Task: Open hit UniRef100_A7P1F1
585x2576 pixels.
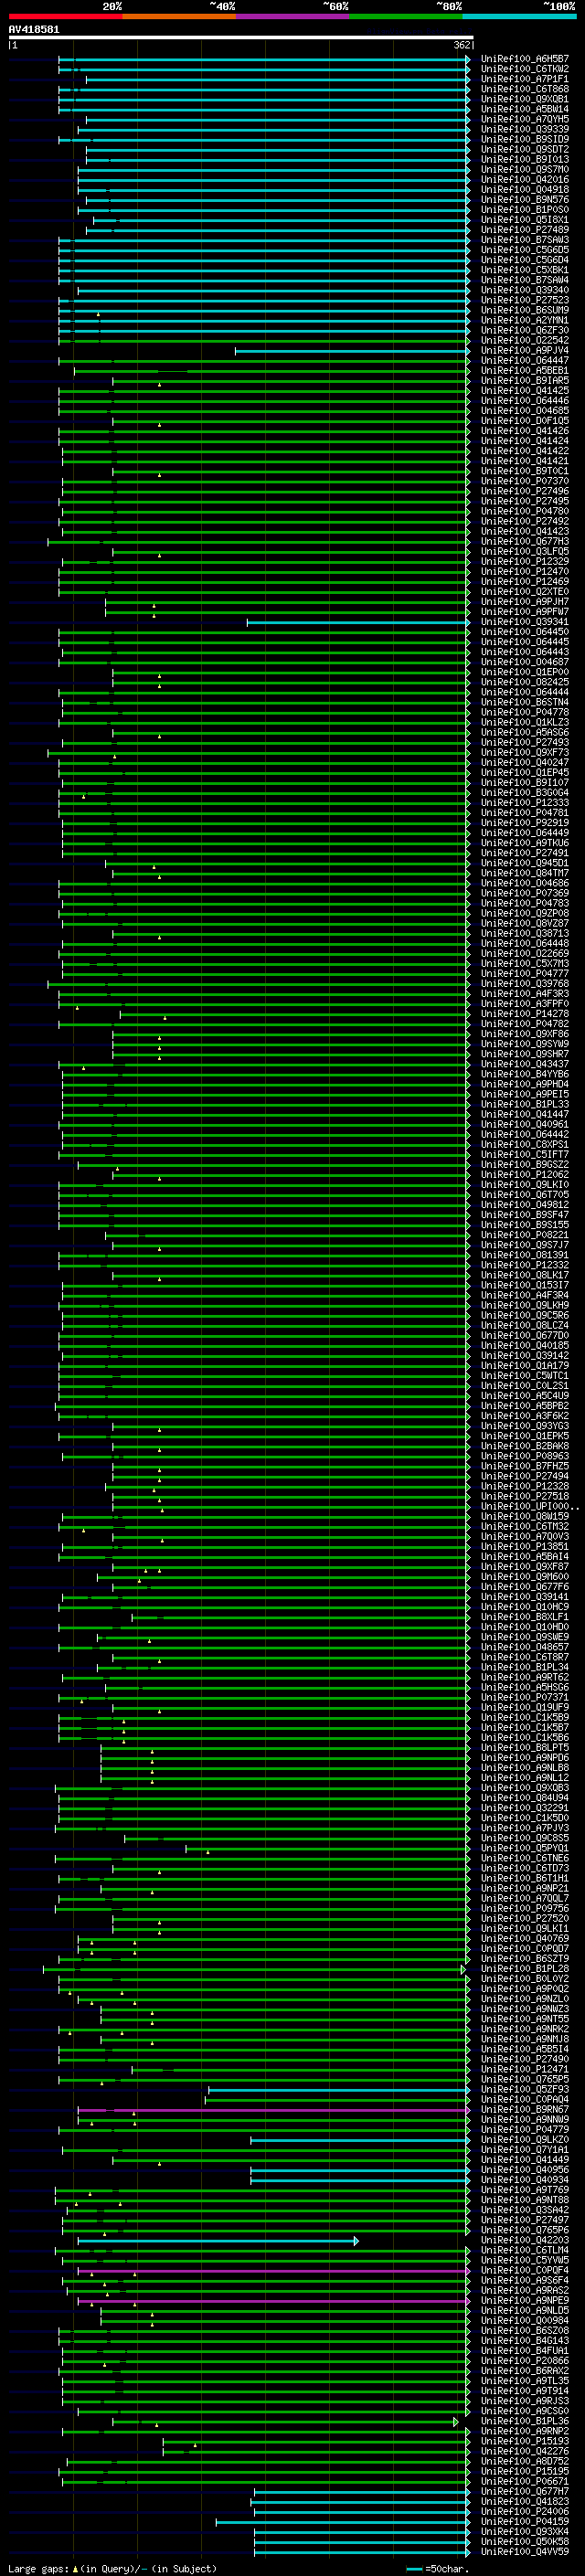Action: 524,79
